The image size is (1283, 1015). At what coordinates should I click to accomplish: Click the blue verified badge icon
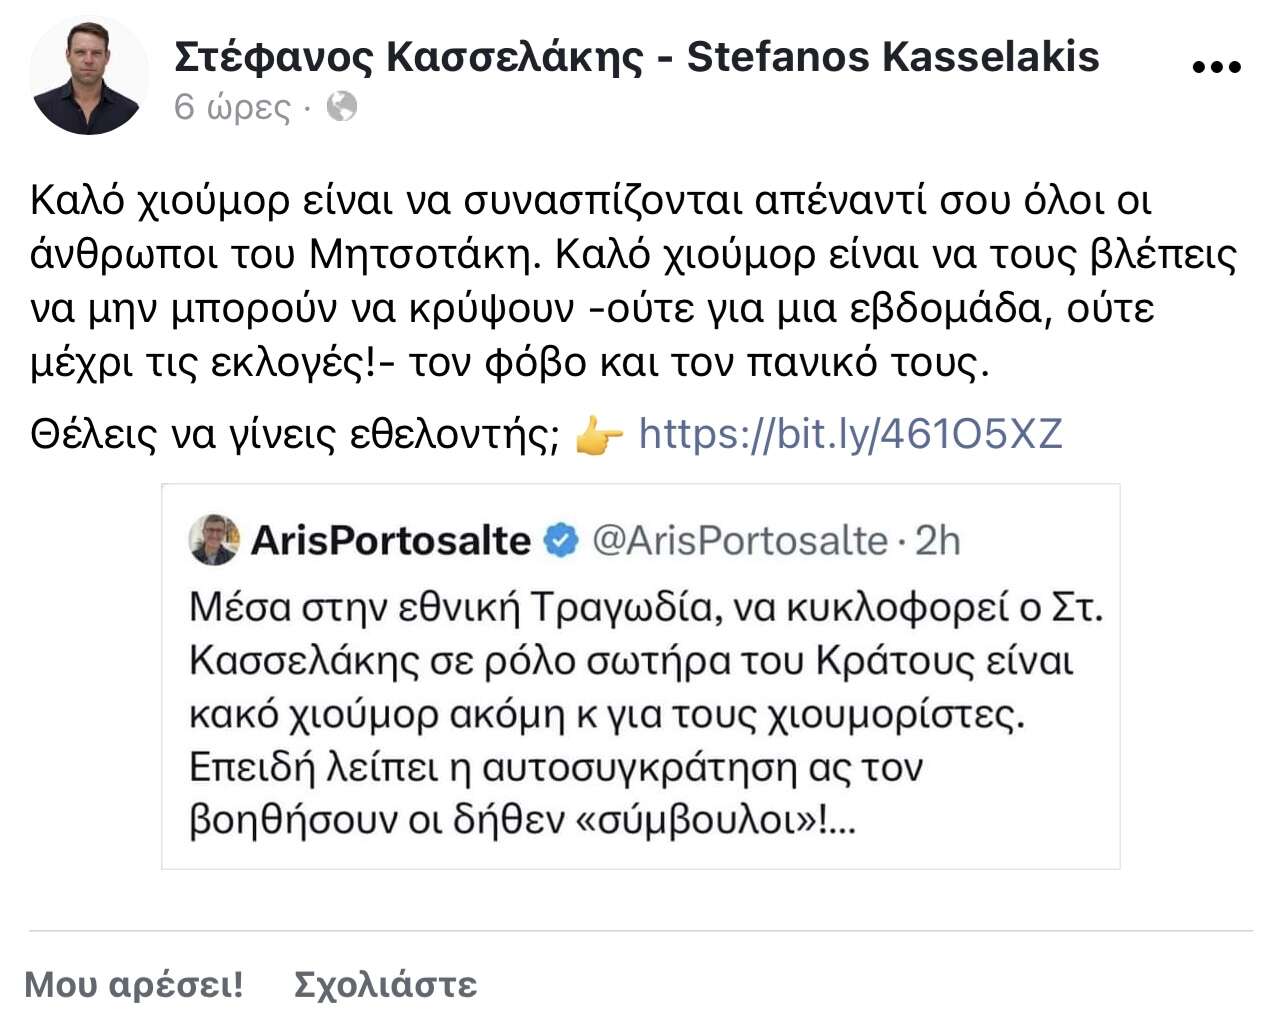pos(561,540)
